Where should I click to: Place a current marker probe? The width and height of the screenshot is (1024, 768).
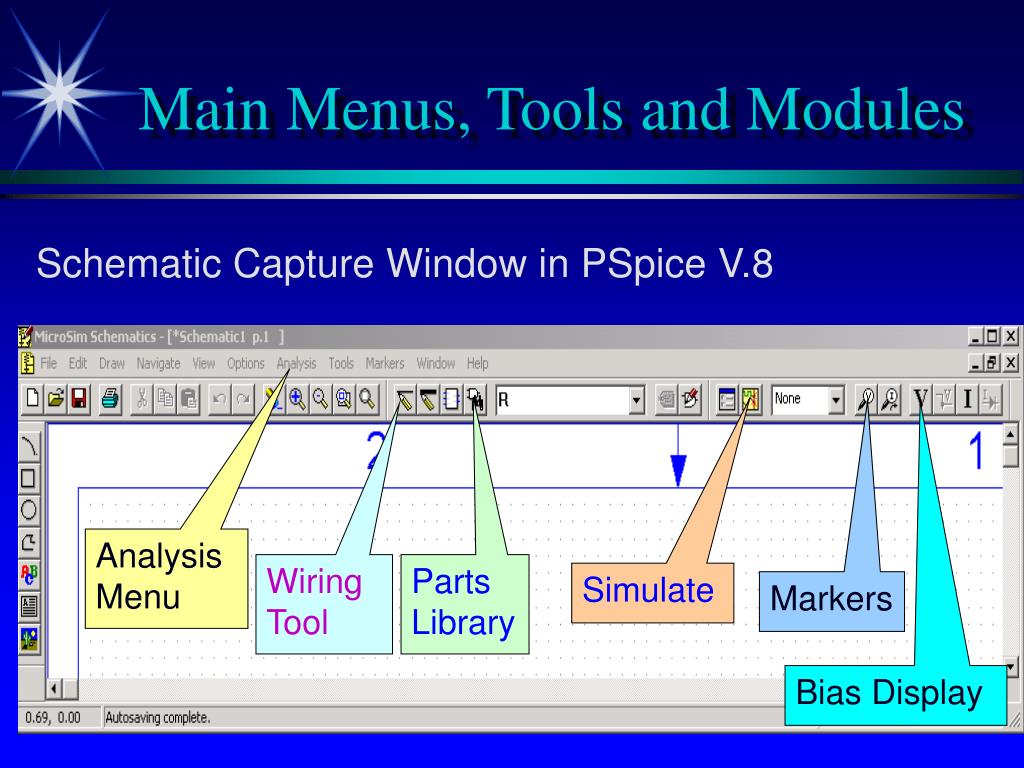click(891, 399)
